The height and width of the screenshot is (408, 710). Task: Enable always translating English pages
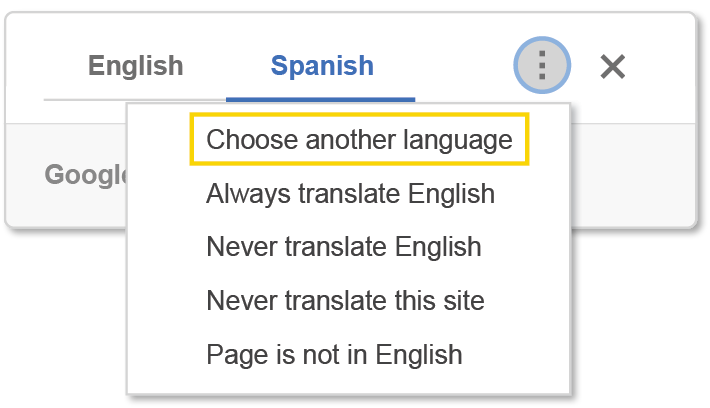click(x=350, y=193)
